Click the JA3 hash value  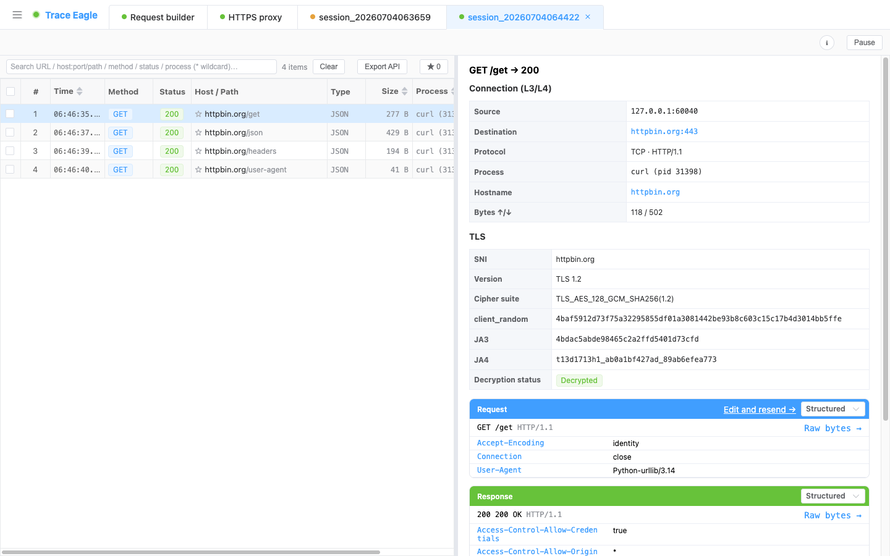coord(627,339)
